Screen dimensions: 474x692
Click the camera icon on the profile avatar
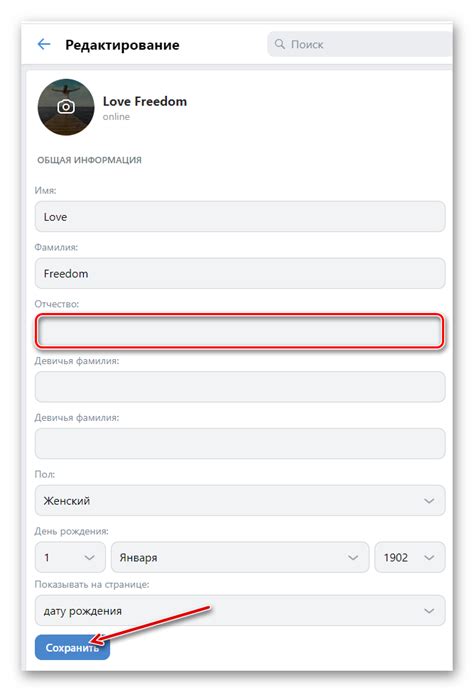click(x=66, y=107)
